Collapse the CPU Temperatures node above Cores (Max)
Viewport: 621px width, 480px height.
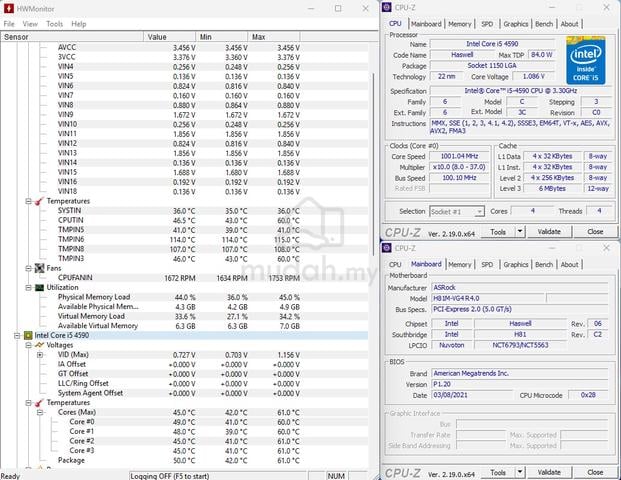[x=29, y=403]
